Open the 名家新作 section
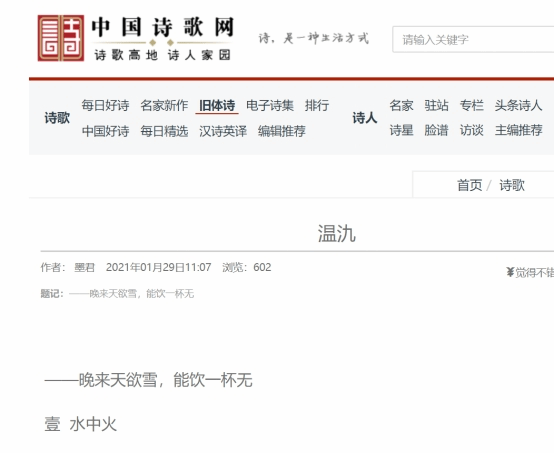Viewport: 554px width, 453px height. (164, 105)
